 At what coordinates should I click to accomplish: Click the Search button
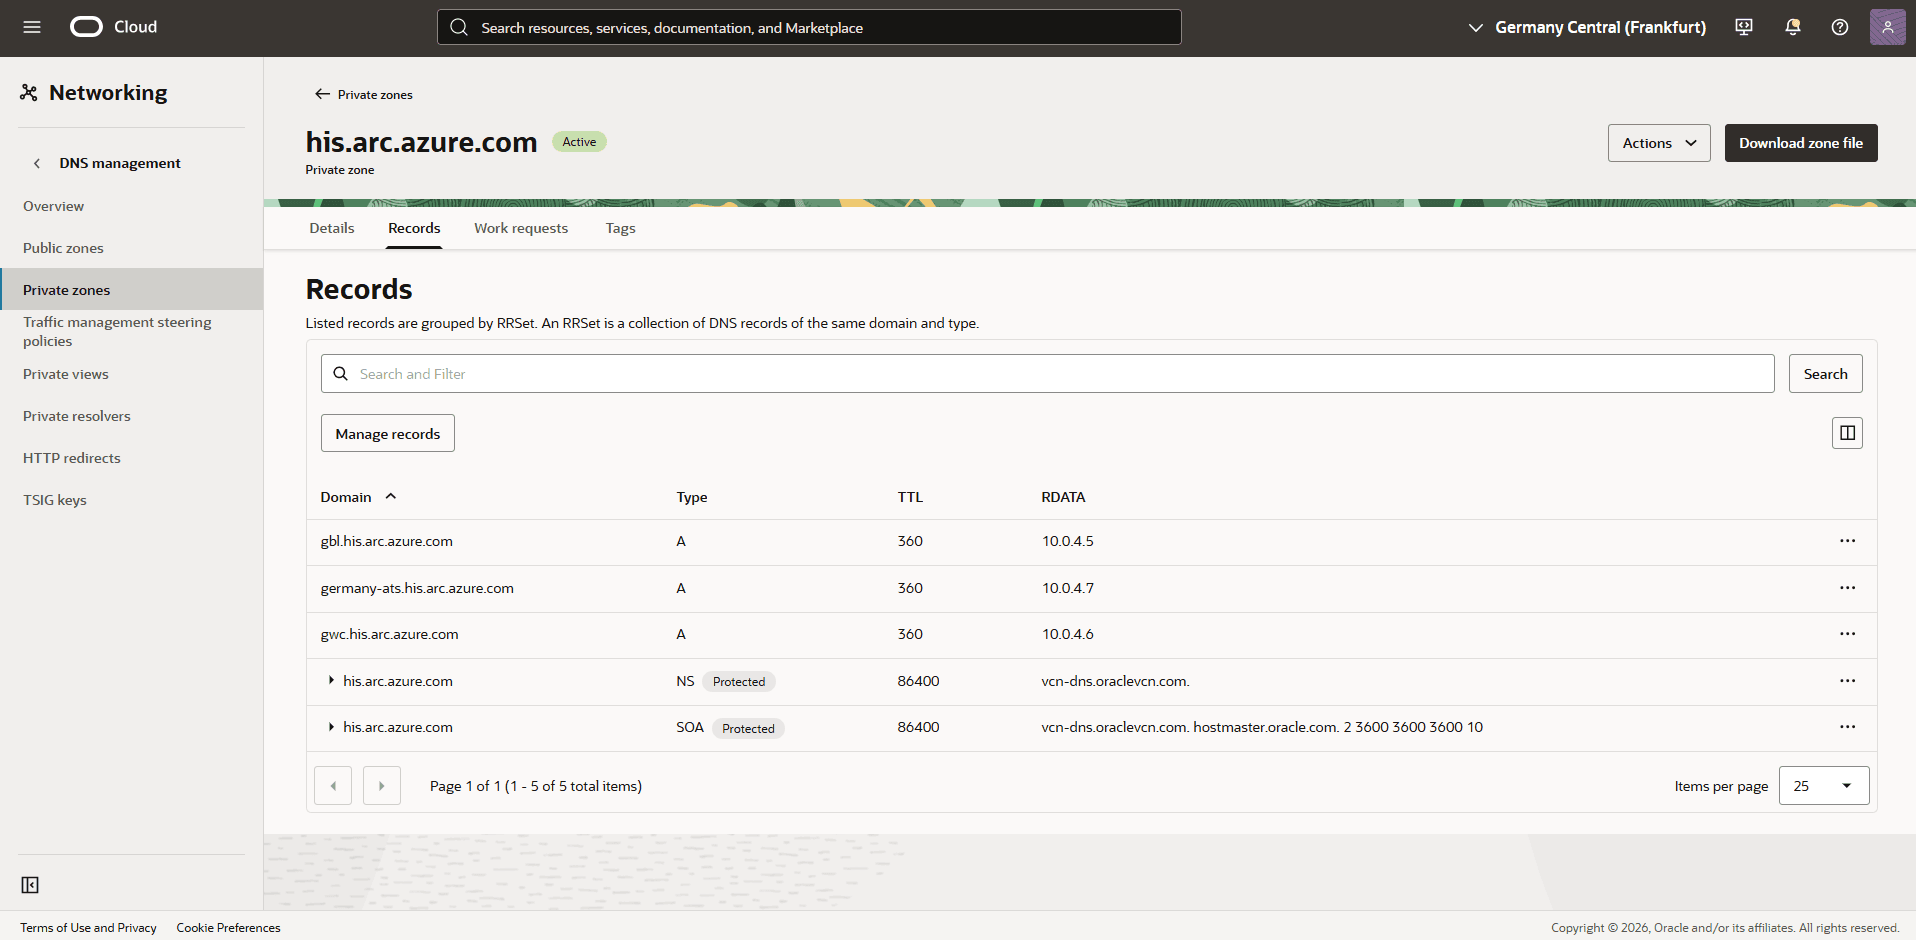1825,374
